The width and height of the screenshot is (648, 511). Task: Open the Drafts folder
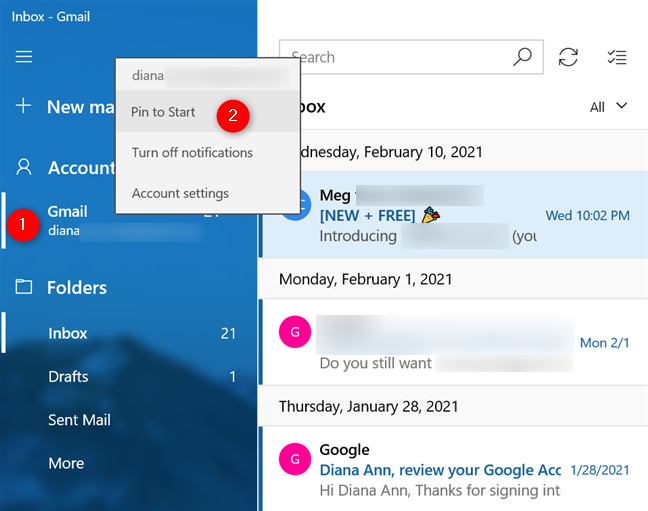[x=129, y=376]
